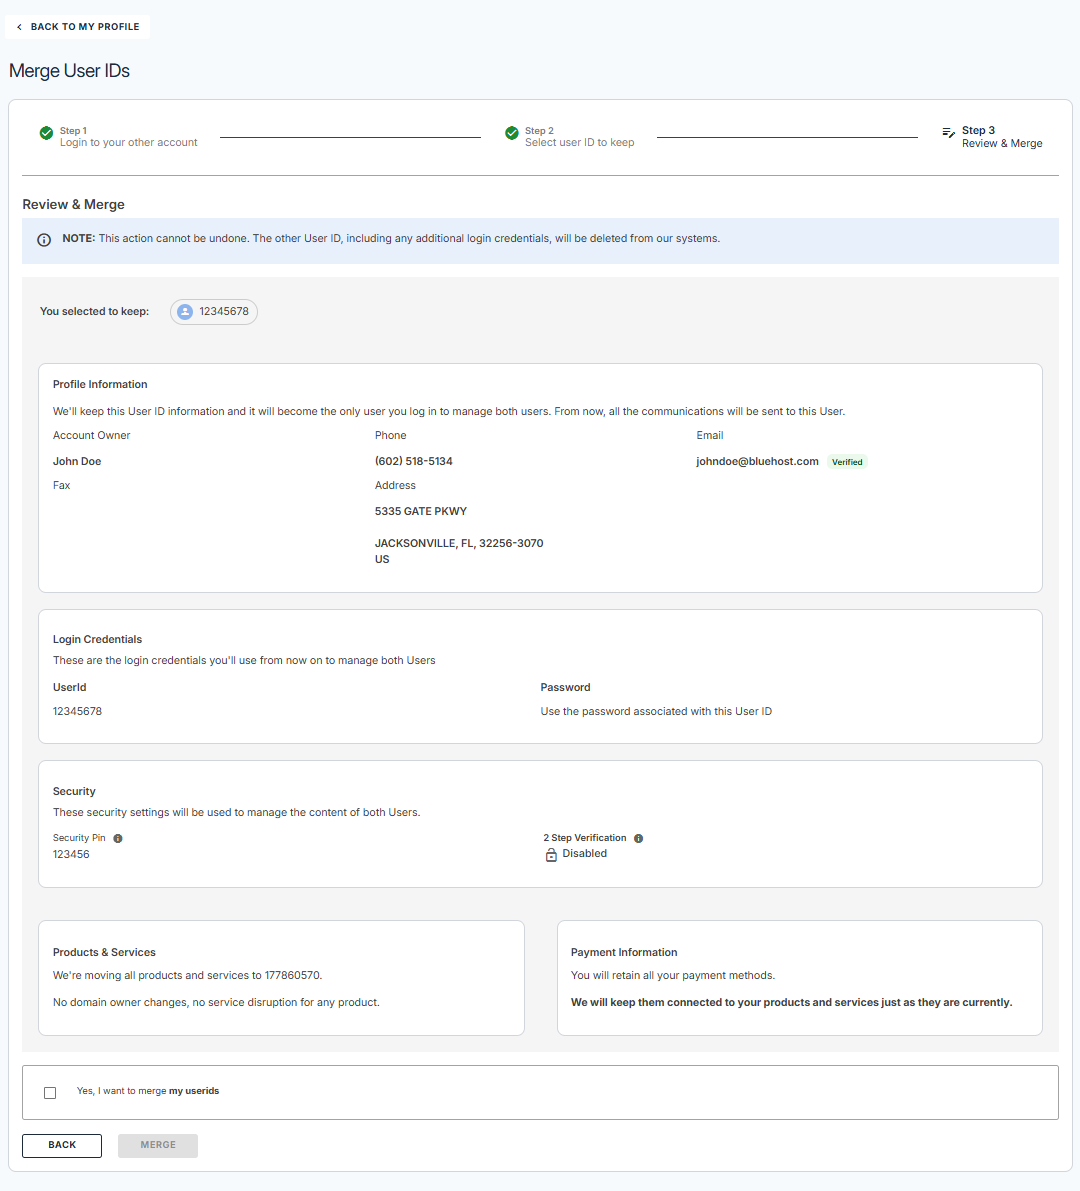Click the Step 2 completed checkmark icon
The width and height of the screenshot is (1080, 1191).
[511, 131]
